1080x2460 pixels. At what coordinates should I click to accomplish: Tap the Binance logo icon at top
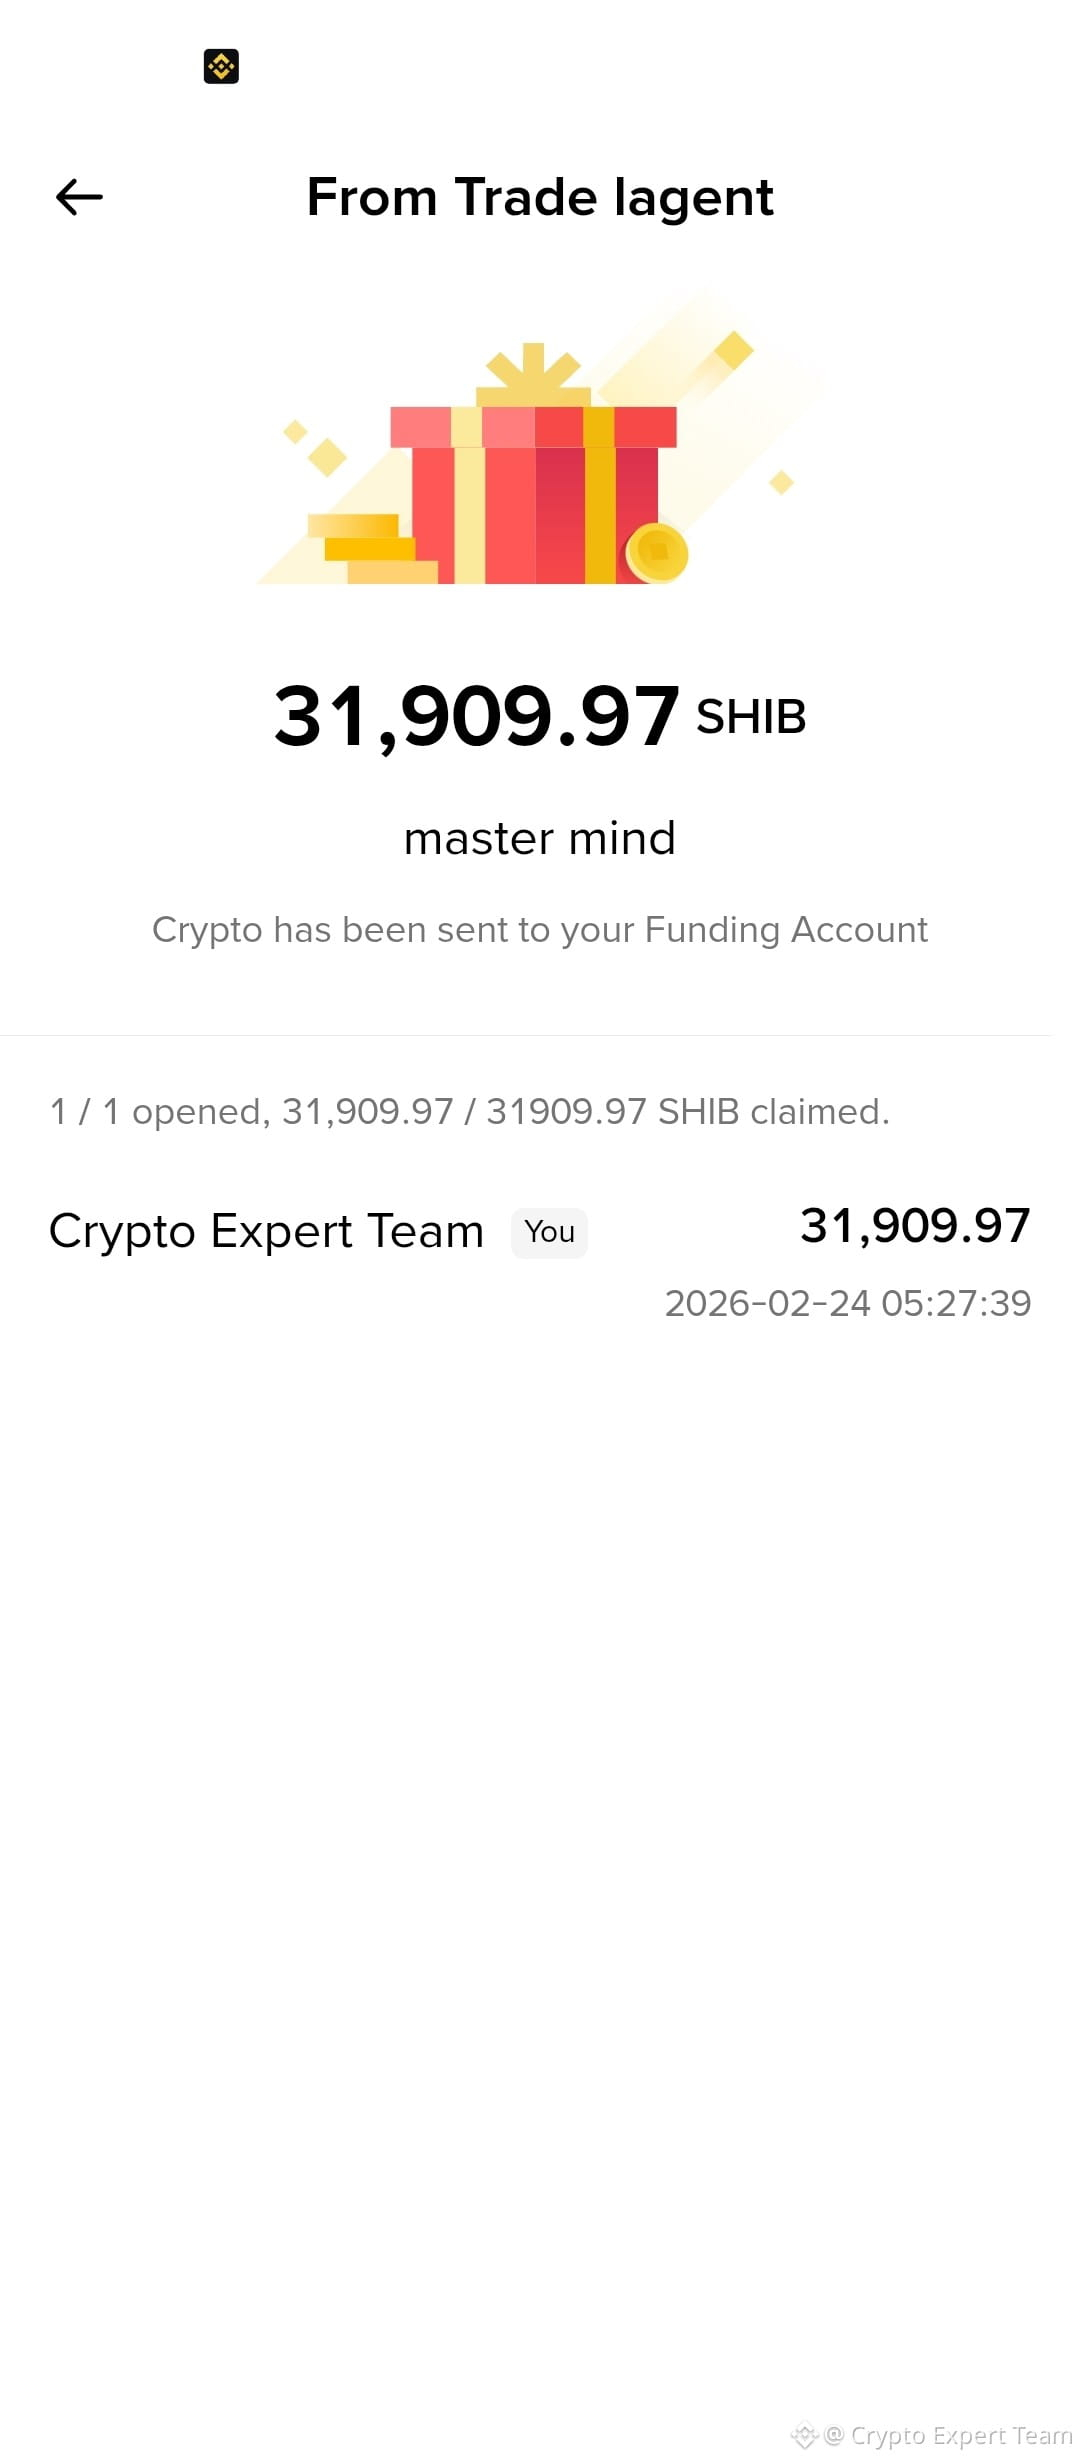(x=221, y=66)
